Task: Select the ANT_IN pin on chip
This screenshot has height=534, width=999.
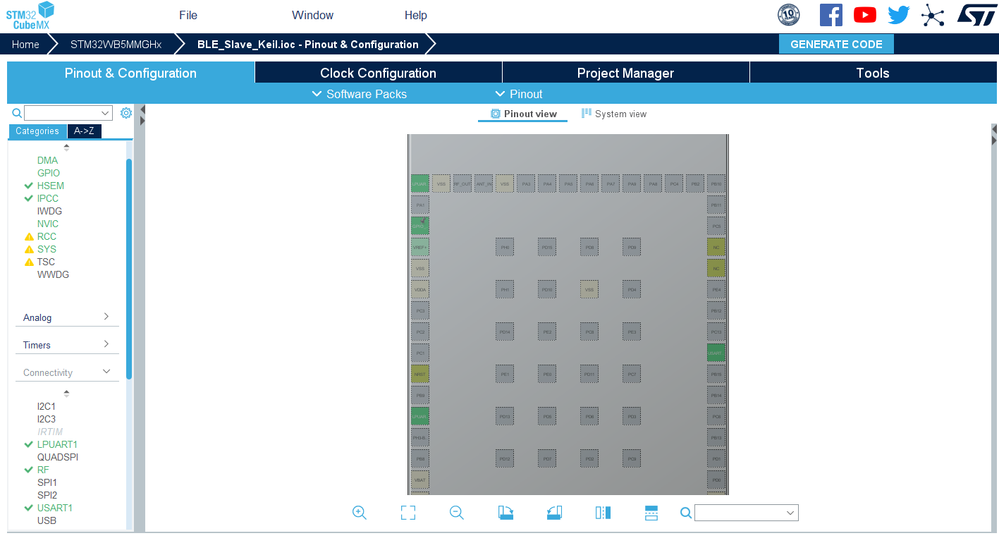Action: tap(484, 184)
